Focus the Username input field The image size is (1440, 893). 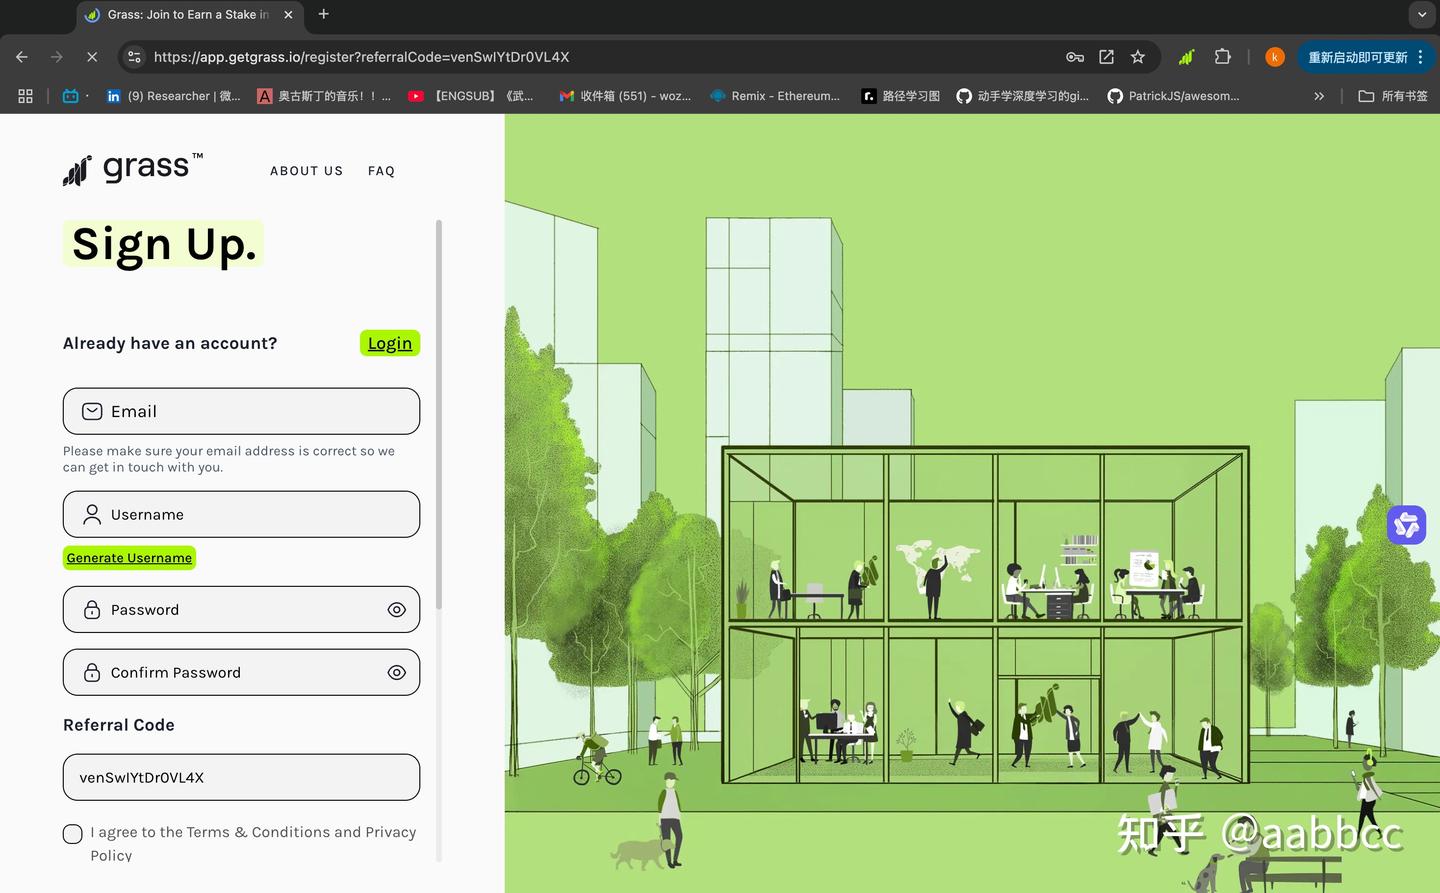[241, 514]
